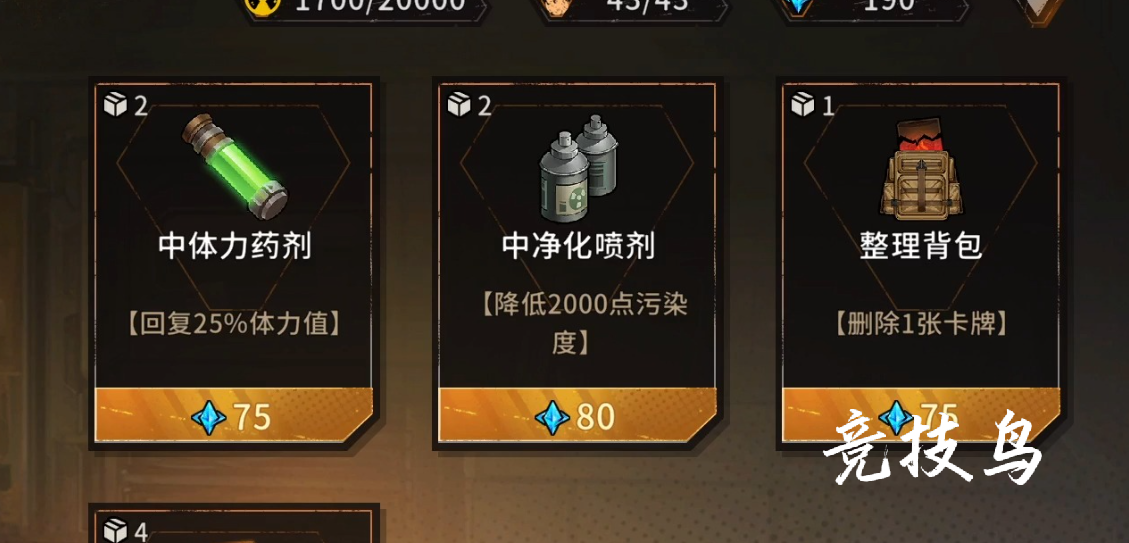
Task: Click the stock box icon on 中体力药剂 card
Action: [x=115, y=105]
